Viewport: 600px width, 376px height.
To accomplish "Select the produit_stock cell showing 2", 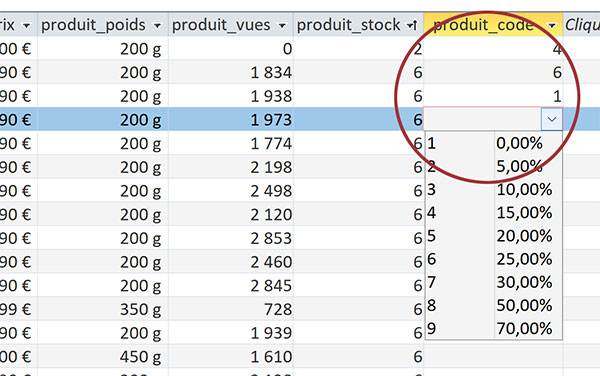I will pyautogui.click(x=359, y=49).
